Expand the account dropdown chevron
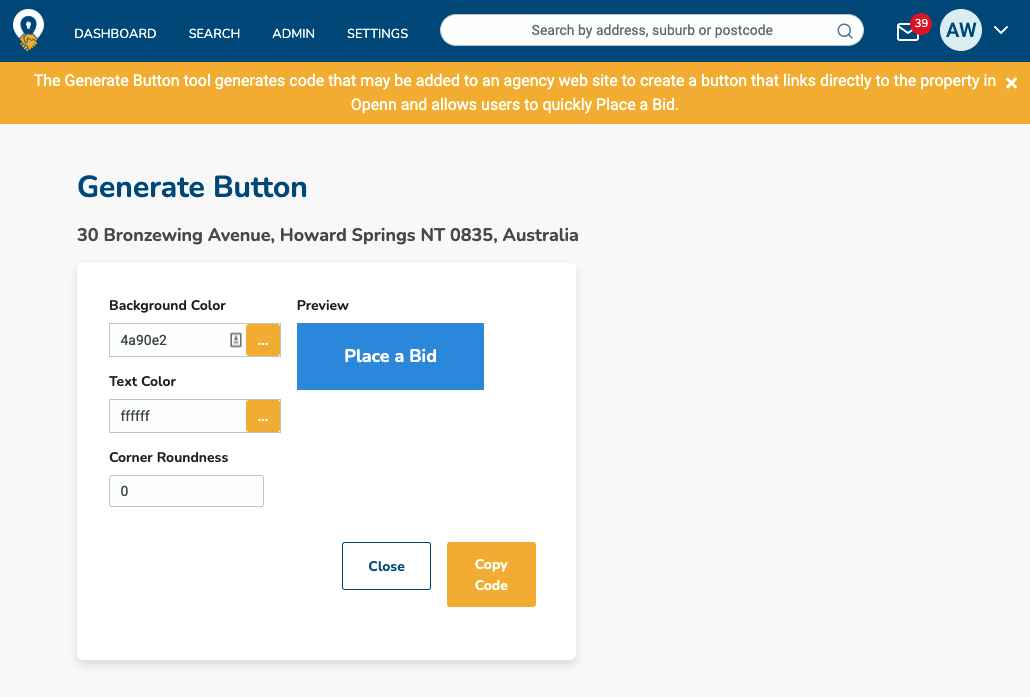Viewport: 1030px width, 697px height. click(1000, 30)
